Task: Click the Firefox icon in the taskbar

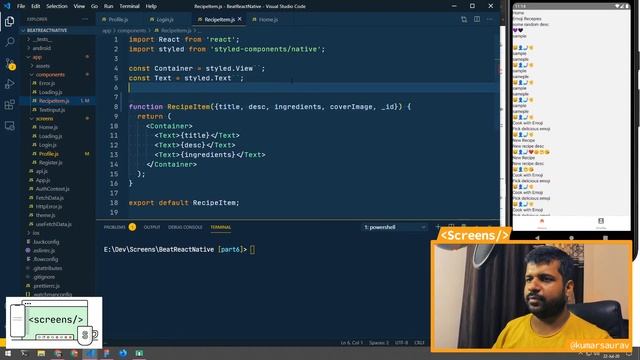Action: 123,353
